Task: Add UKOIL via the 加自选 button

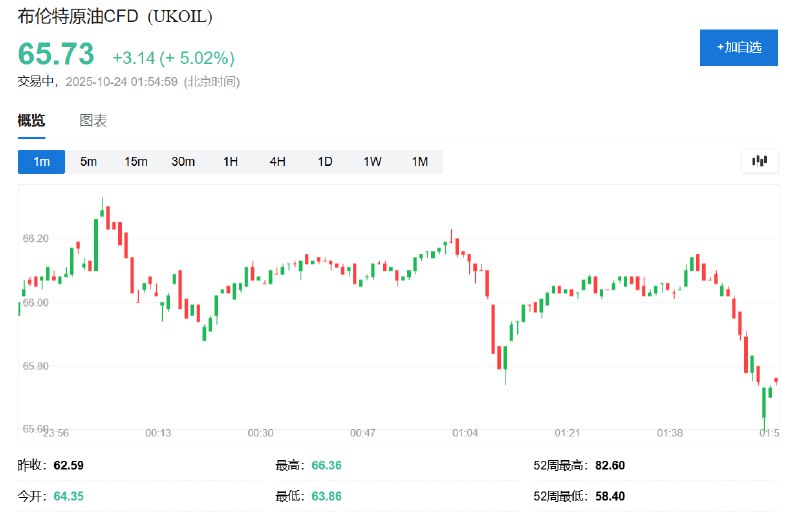Action: pyautogui.click(x=738, y=47)
